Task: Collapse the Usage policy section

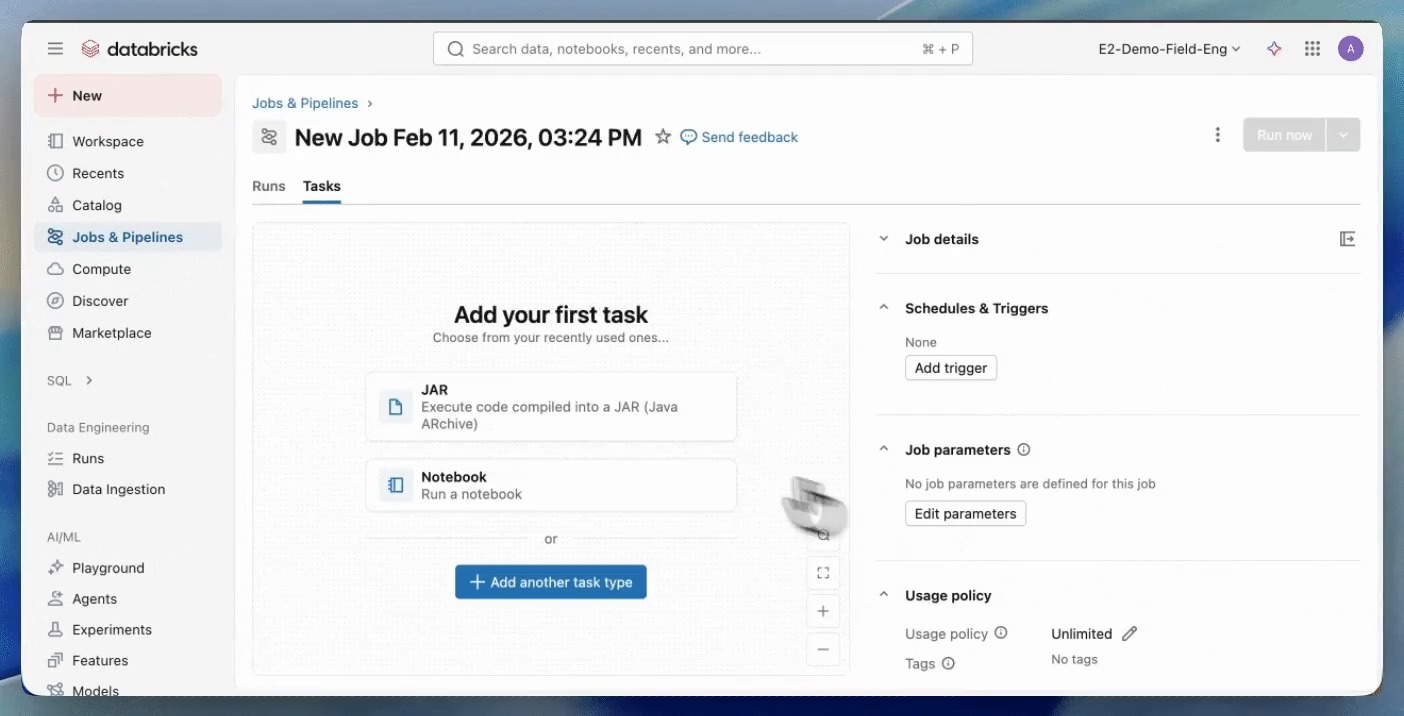Action: (883, 595)
